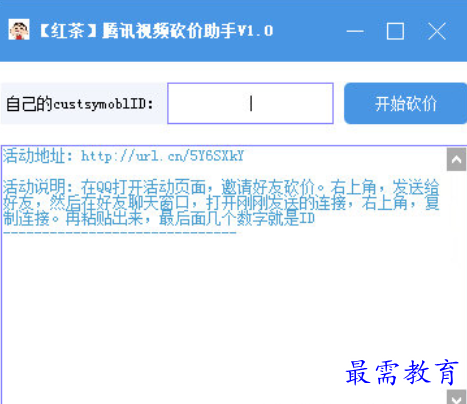
Task: Click the cartoon avatar app icon
Action: pos(19,30)
